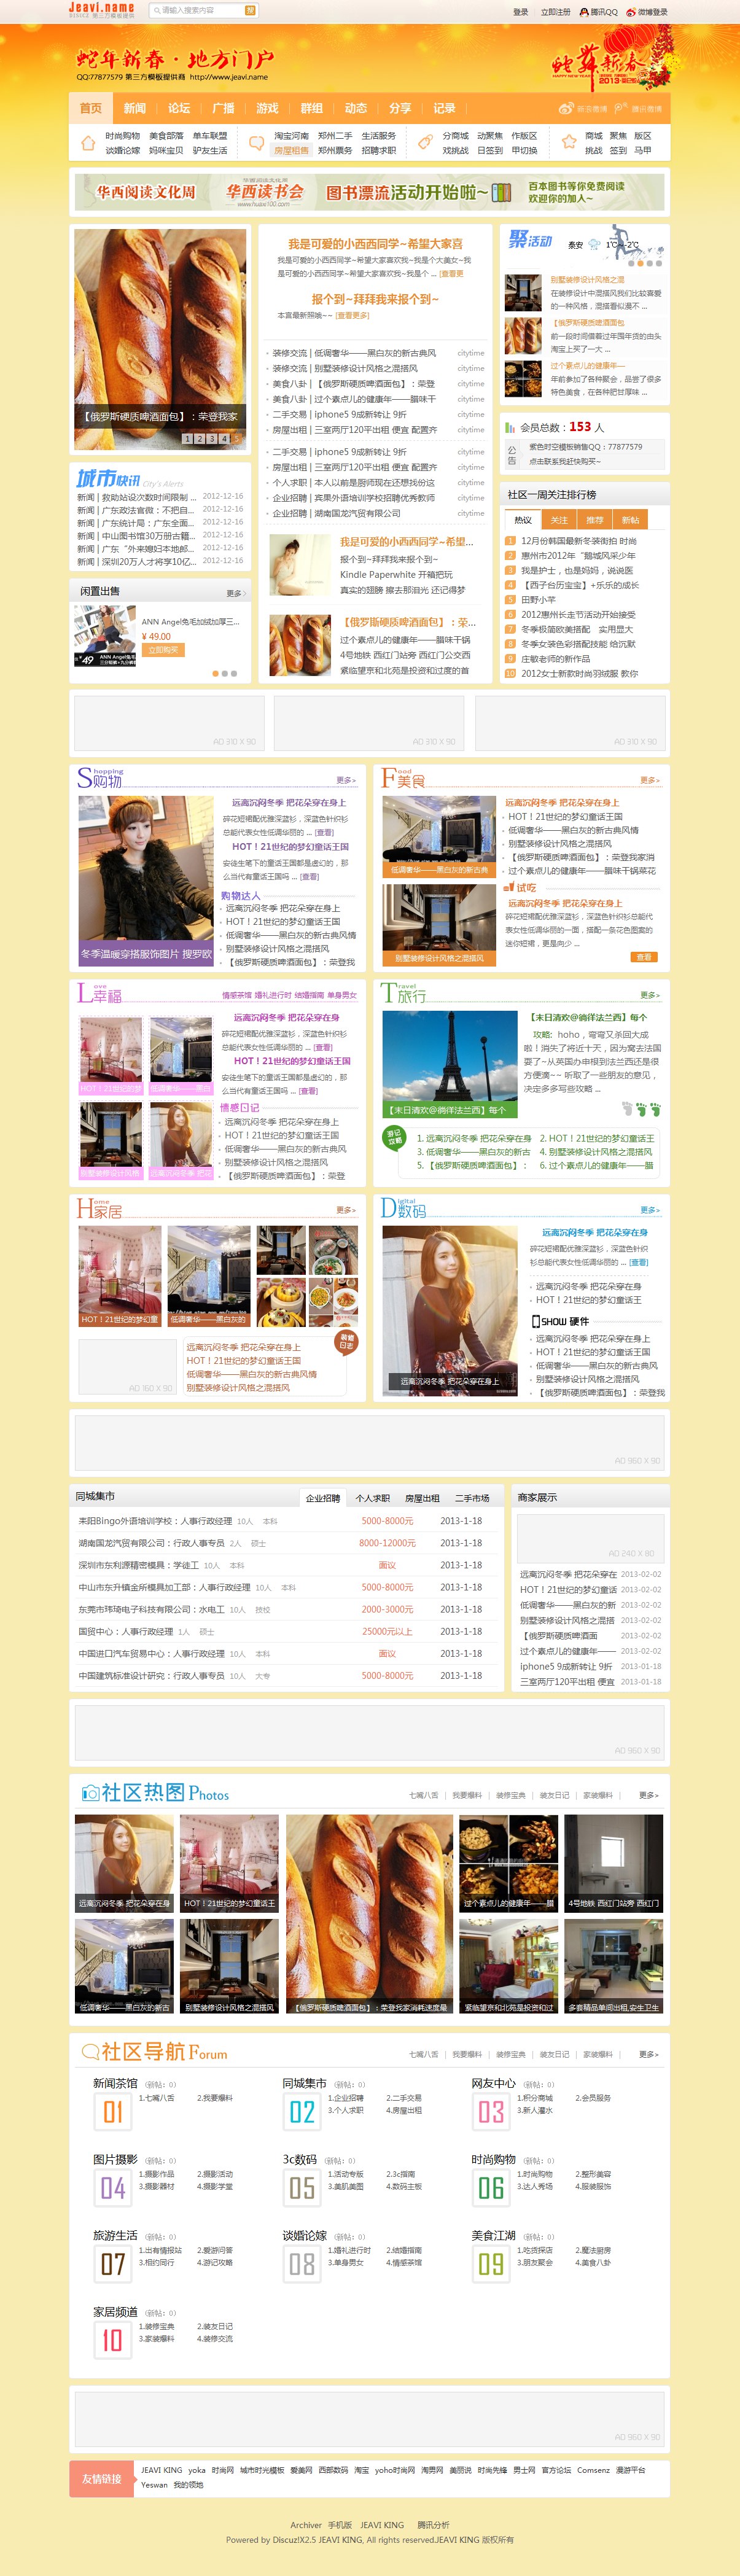Click the camera icon next to 社区热图
The image size is (740, 2576).
click(90, 1792)
